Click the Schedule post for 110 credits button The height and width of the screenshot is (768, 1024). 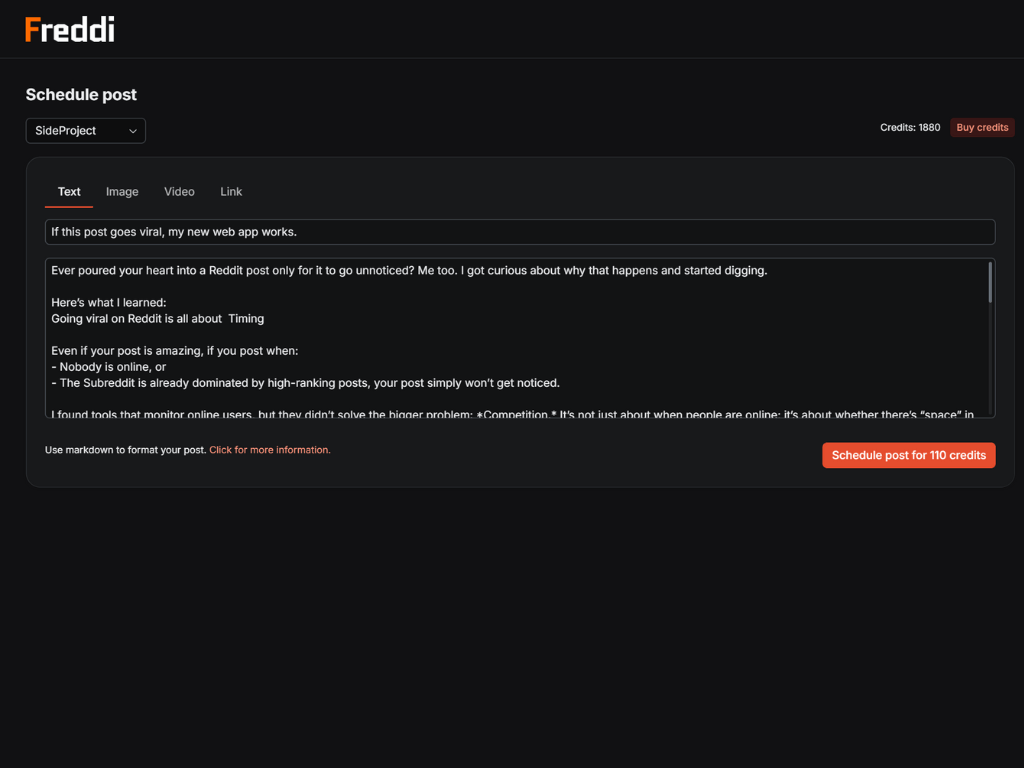click(x=908, y=455)
